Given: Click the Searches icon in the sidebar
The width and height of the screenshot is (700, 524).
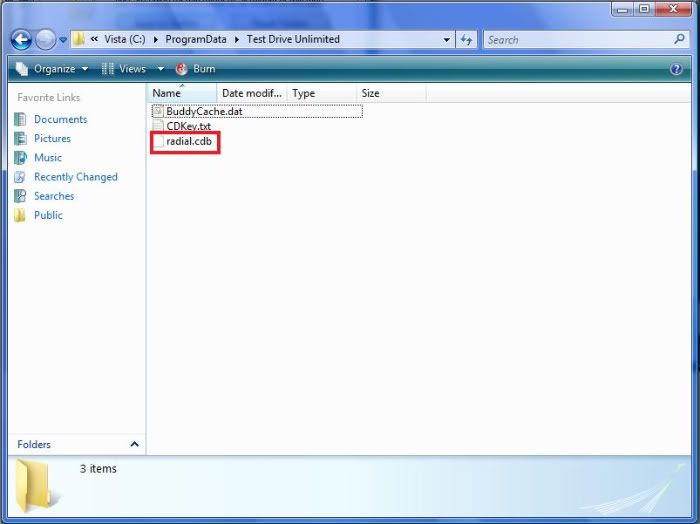Looking at the screenshot, I should 20,196.
